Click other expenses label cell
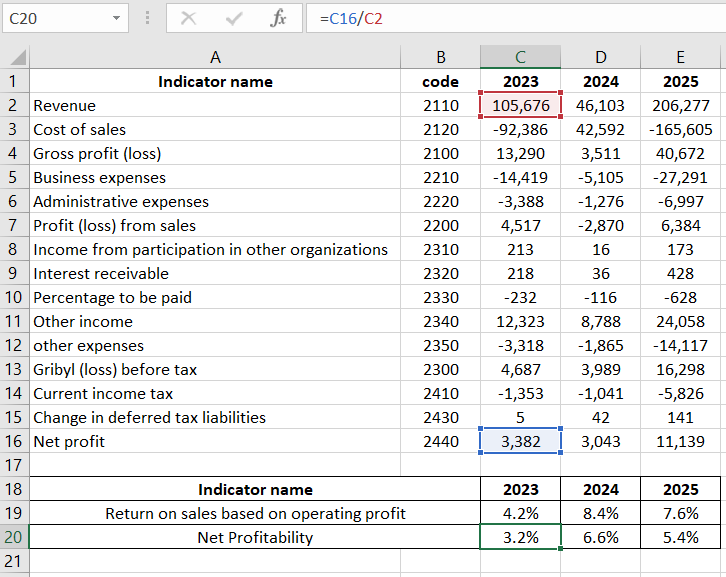726x577 pixels. (x=215, y=345)
